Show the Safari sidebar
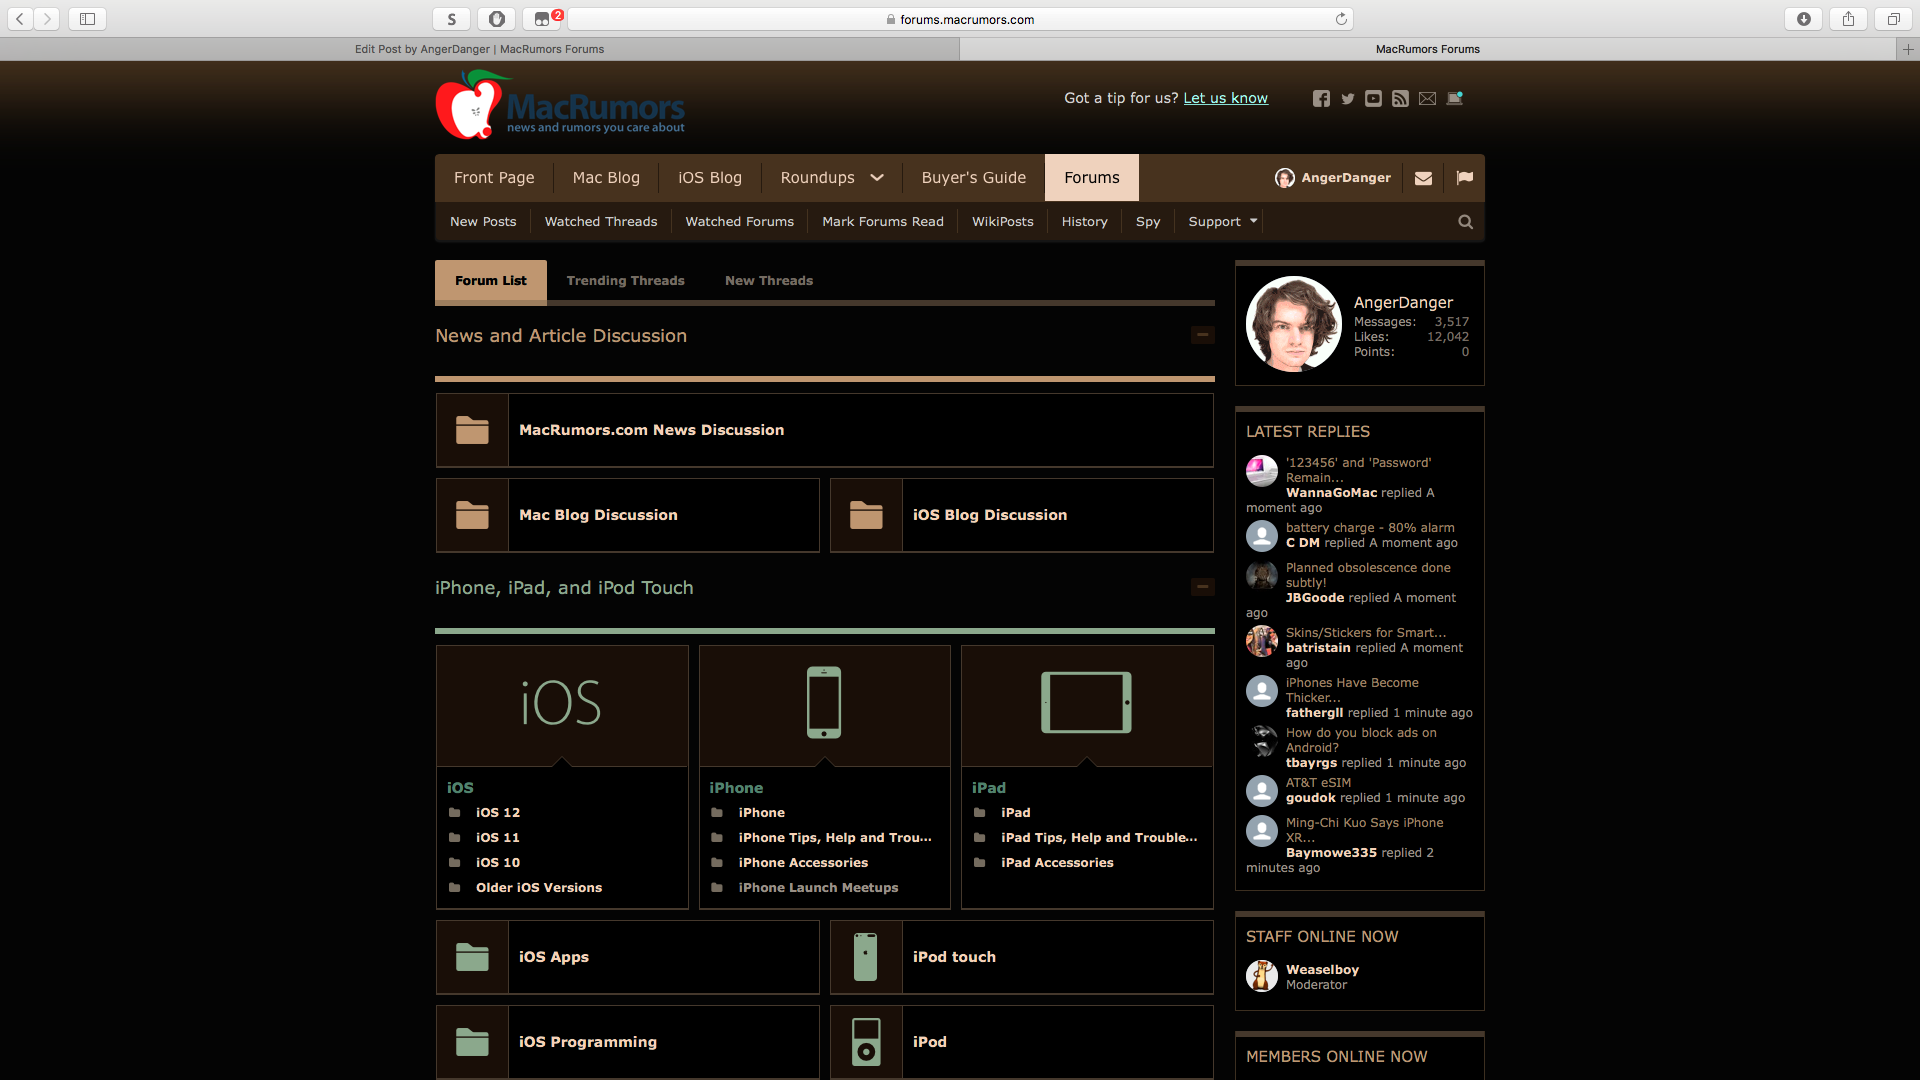The image size is (1920, 1080). tap(88, 19)
